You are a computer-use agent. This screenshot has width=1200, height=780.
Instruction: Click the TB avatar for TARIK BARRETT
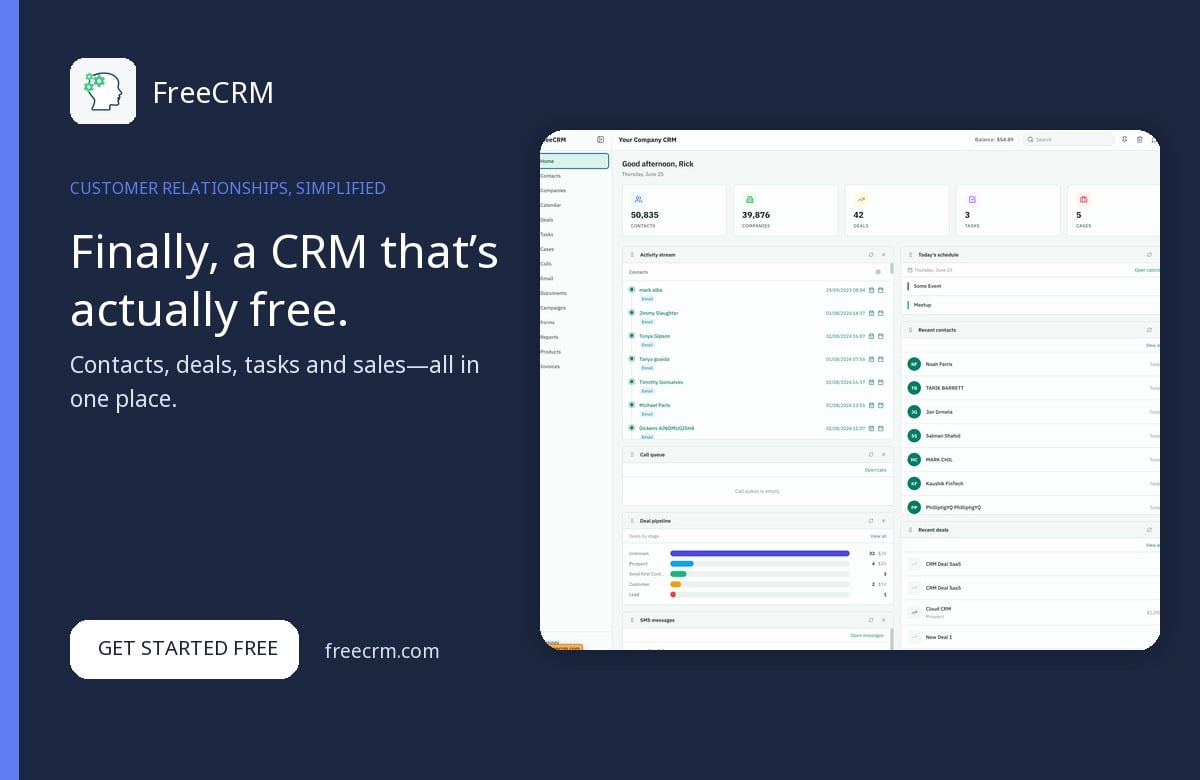coord(914,388)
